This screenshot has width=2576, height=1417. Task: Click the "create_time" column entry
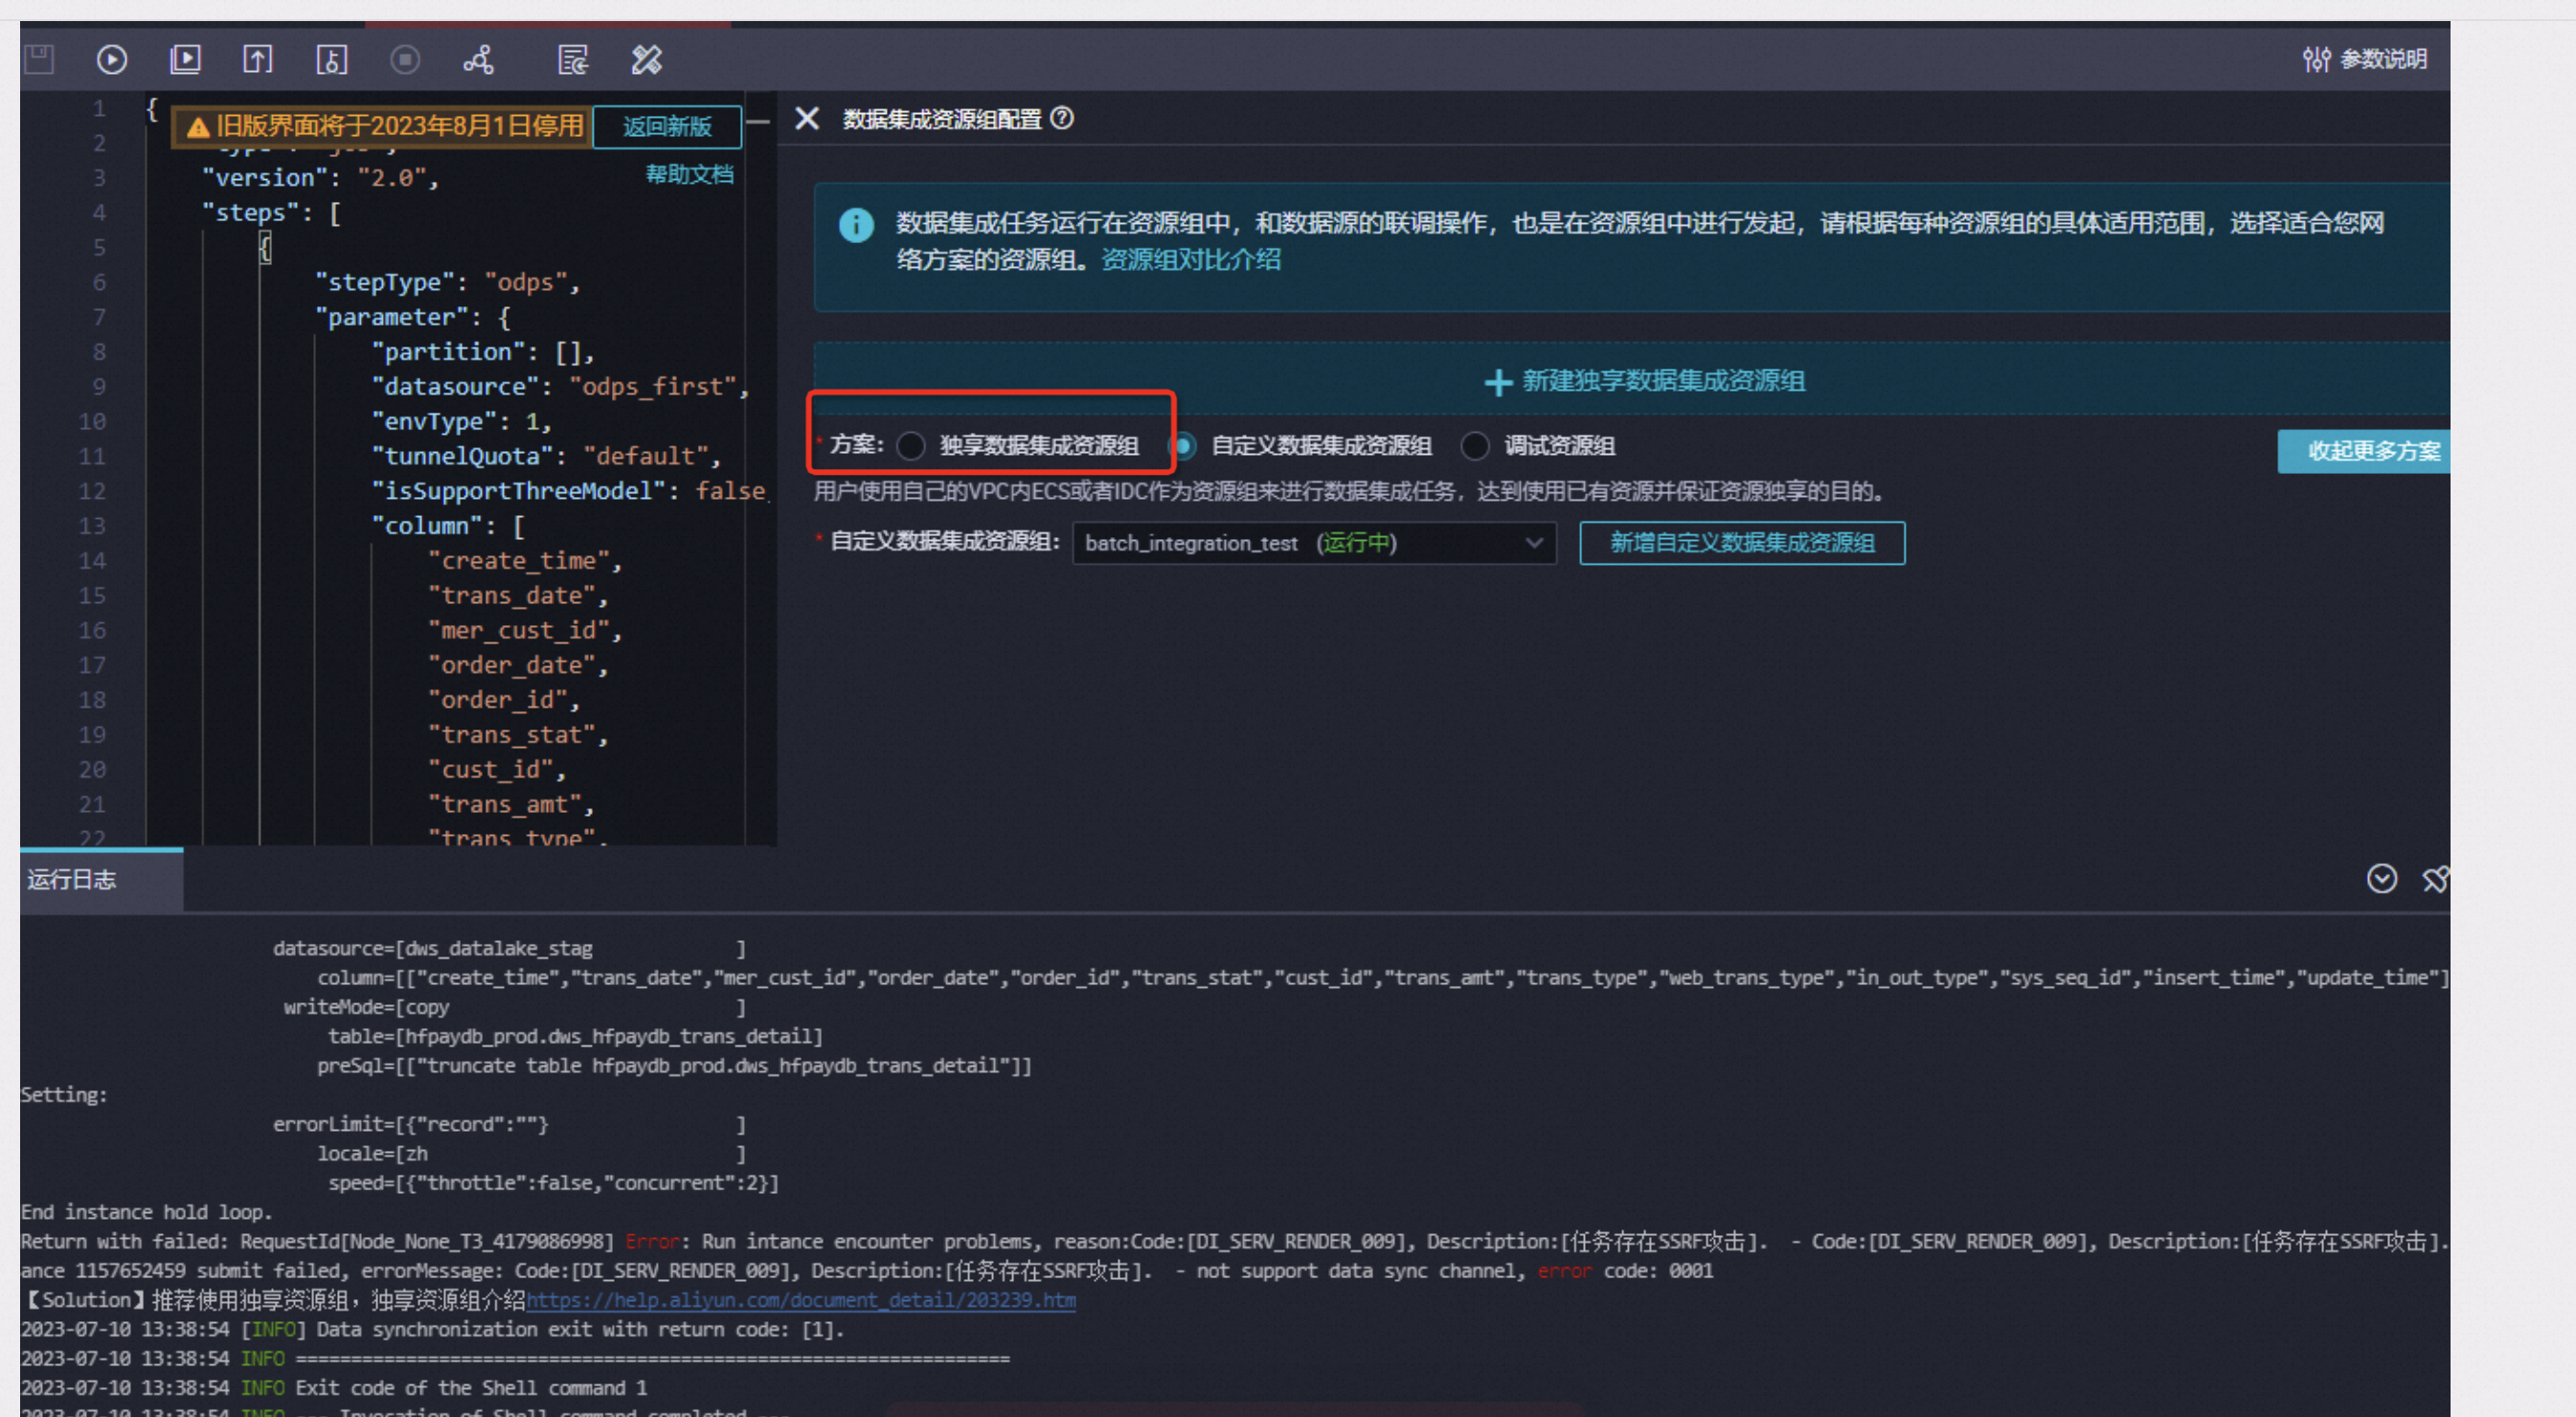pos(525,560)
